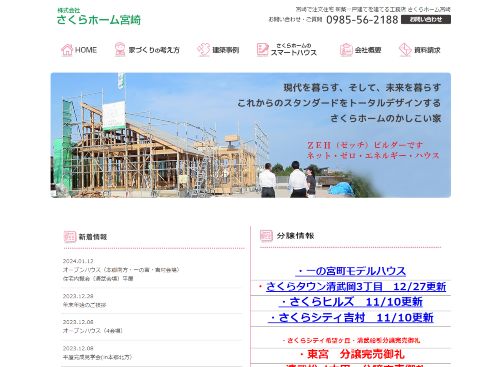Click the 分譲情報 heading icon

pyautogui.click(x=266, y=235)
